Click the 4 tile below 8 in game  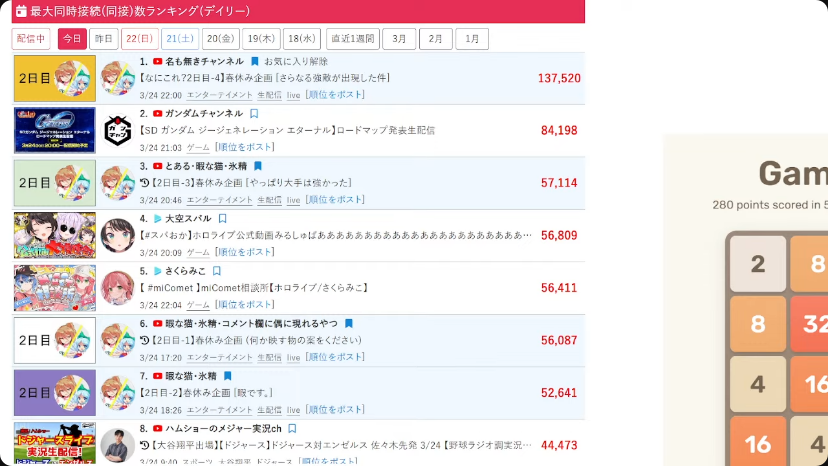point(758,384)
